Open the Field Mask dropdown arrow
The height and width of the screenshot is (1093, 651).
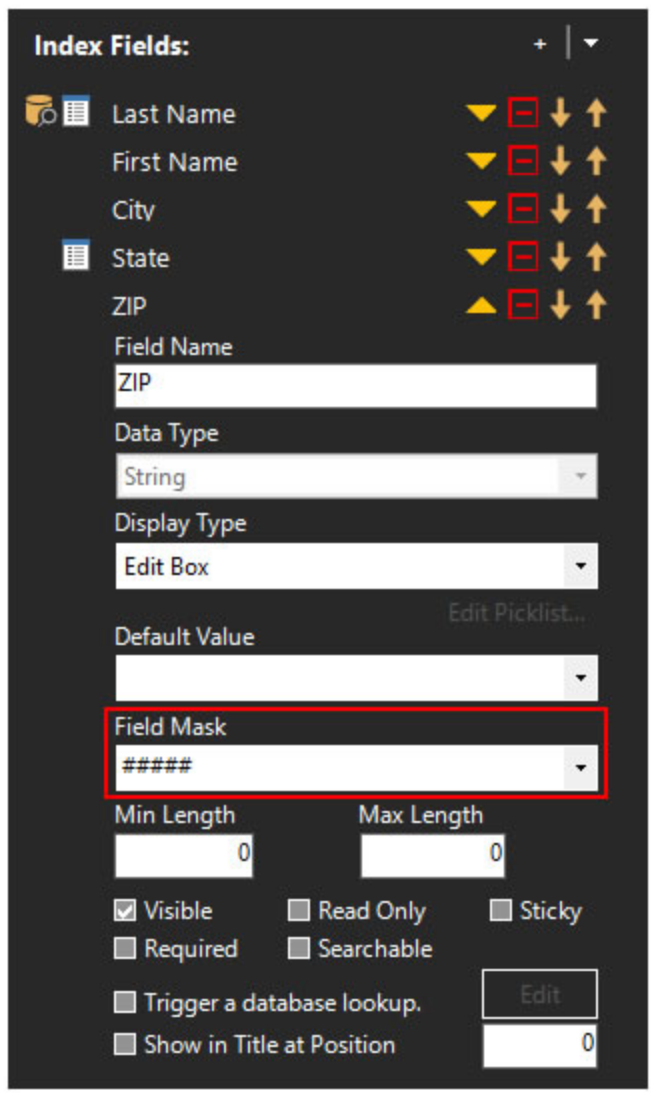[x=581, y=767]
